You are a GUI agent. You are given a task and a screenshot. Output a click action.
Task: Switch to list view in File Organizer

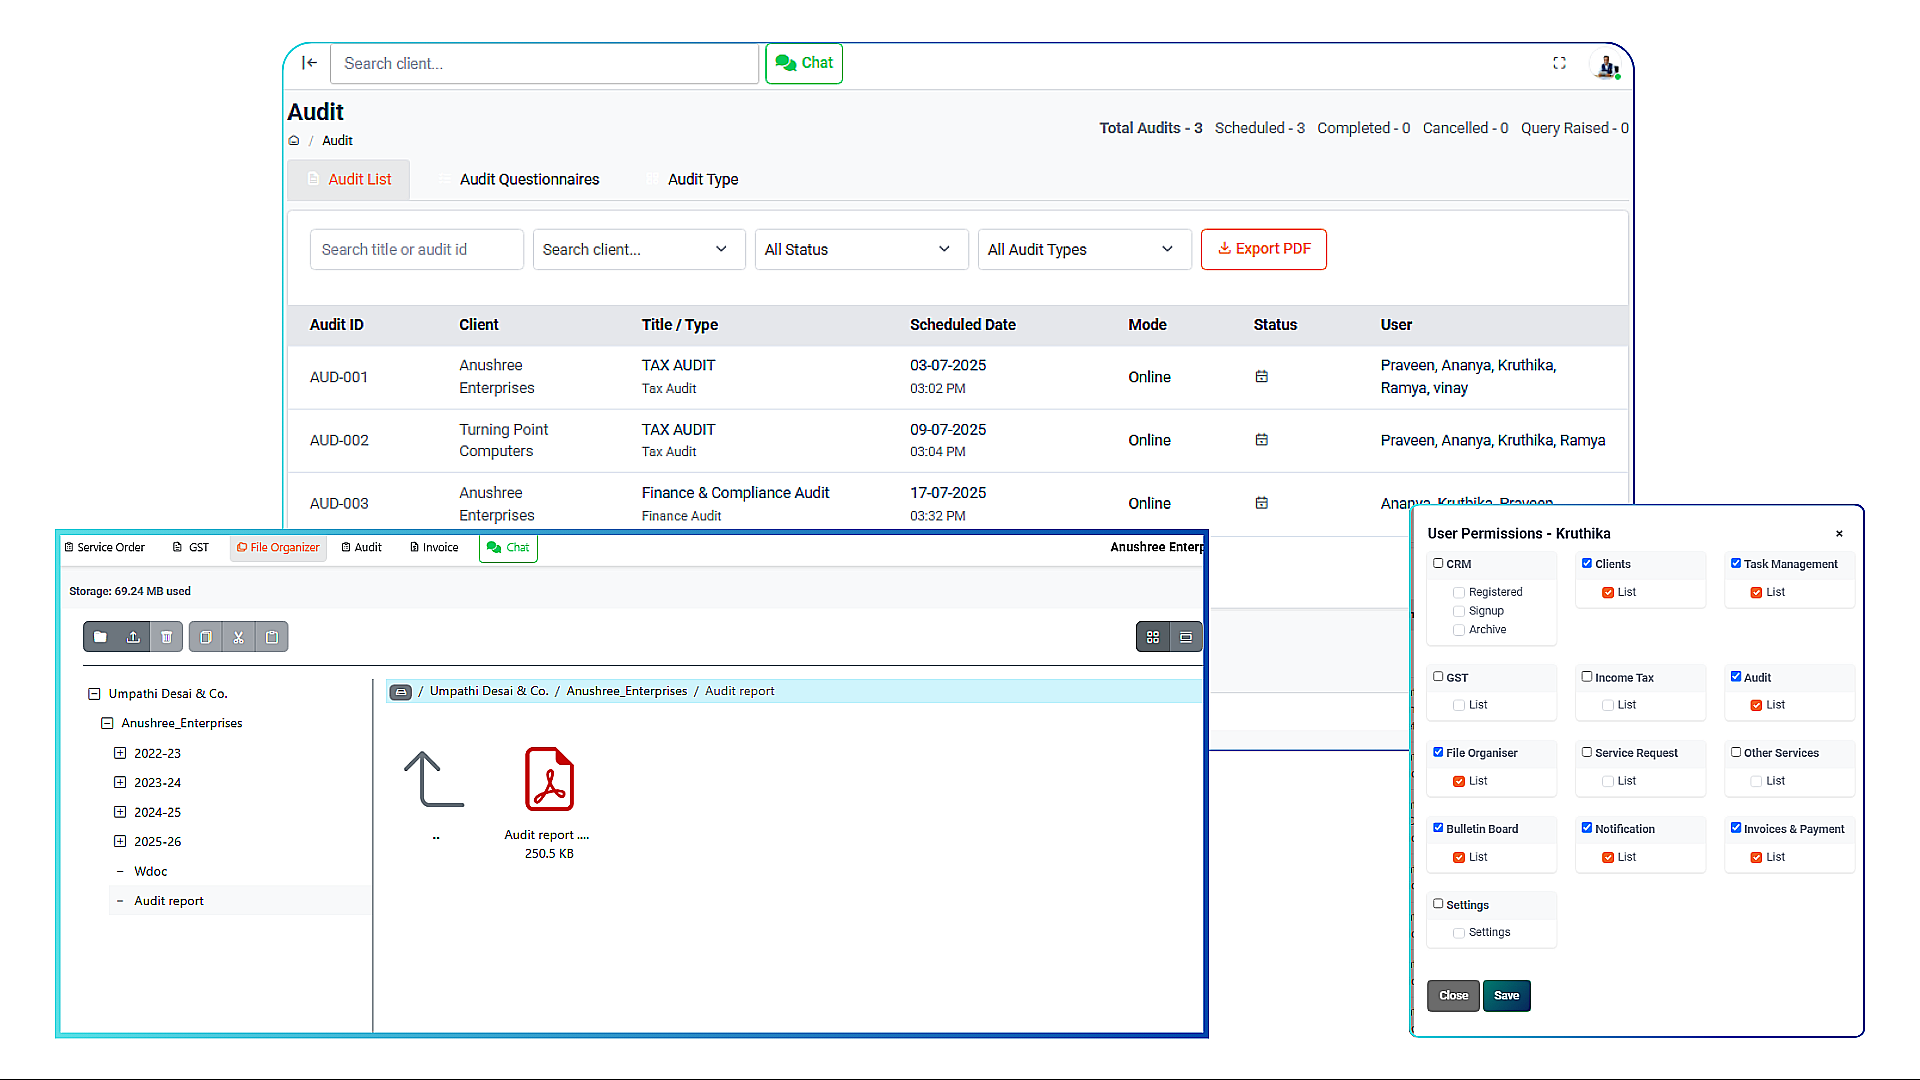click(1185, 636)
